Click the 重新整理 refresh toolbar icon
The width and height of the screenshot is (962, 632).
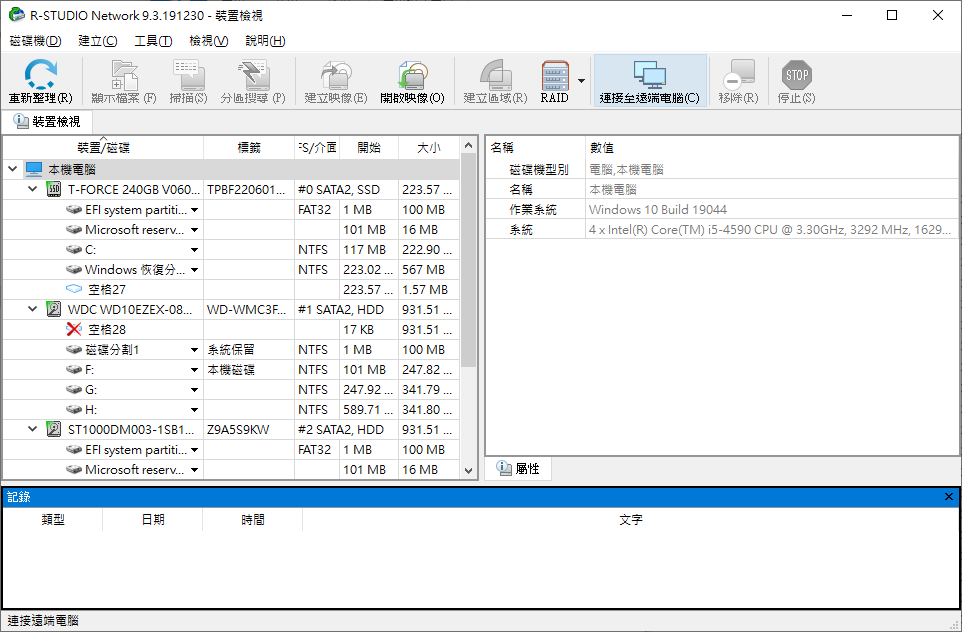pos(40,74)
